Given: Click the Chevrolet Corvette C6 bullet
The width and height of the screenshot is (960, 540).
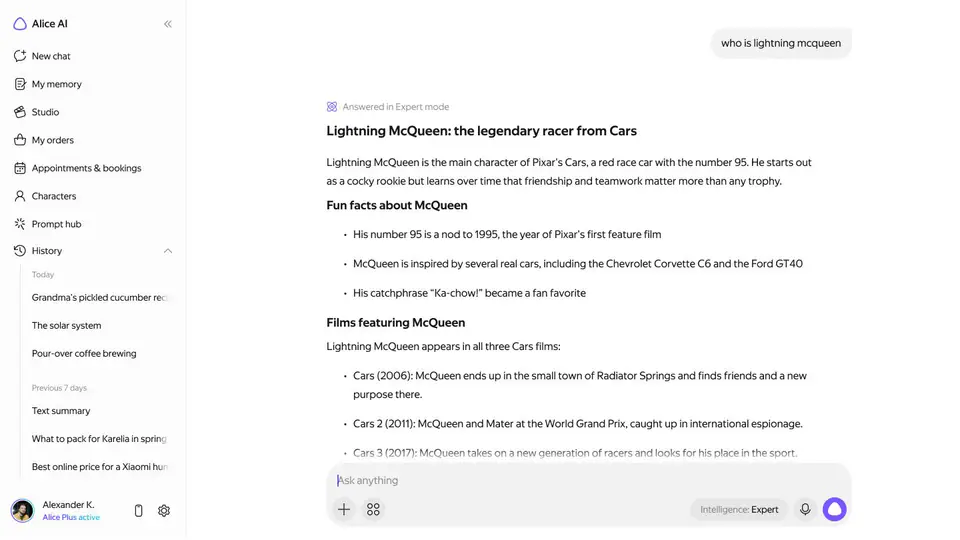Looking at the screenshot, I should coord(578,264).
